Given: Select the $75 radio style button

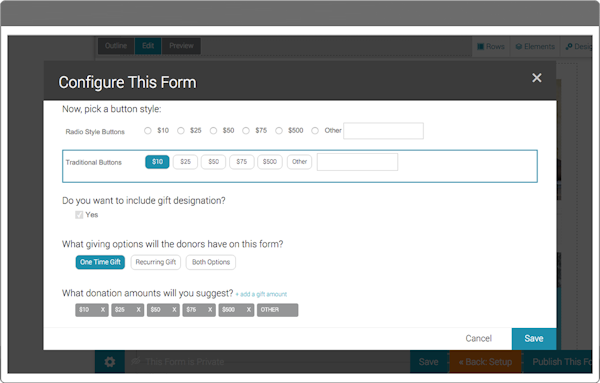Looking at the screenshot, I should click(246, 131).
